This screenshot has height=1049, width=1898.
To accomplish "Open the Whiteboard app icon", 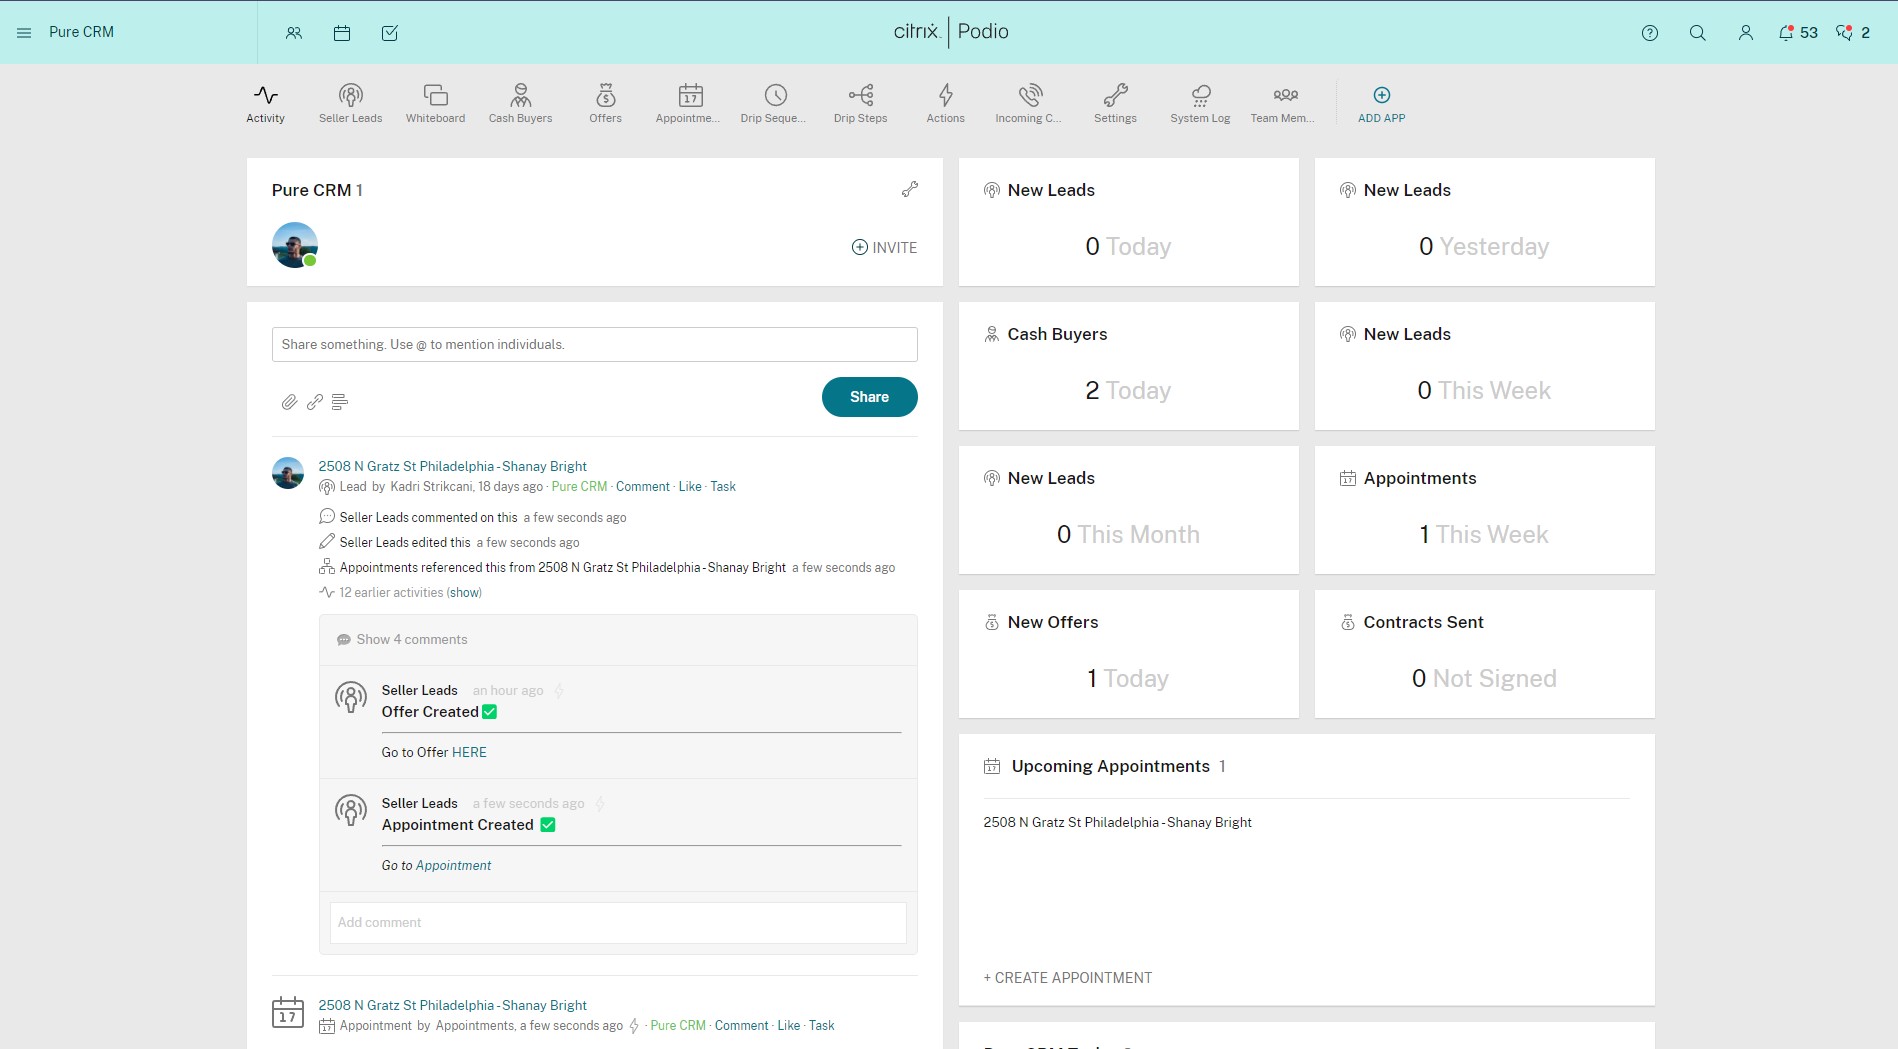I will point(435,103).
